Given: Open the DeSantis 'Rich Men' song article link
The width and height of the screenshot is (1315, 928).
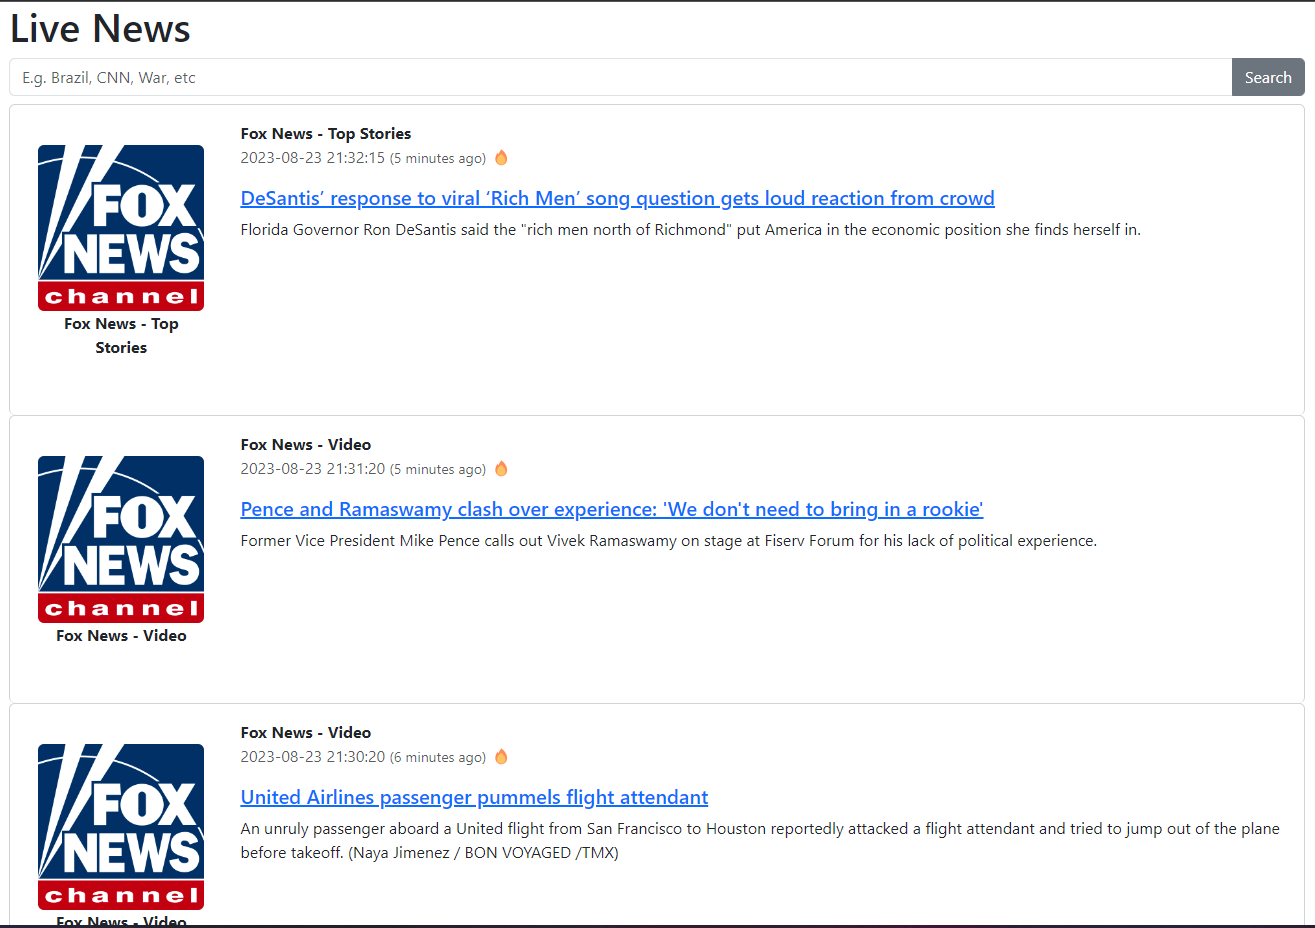Looking at the screenshot, I should pyautogui.click(x=617, y=198).
